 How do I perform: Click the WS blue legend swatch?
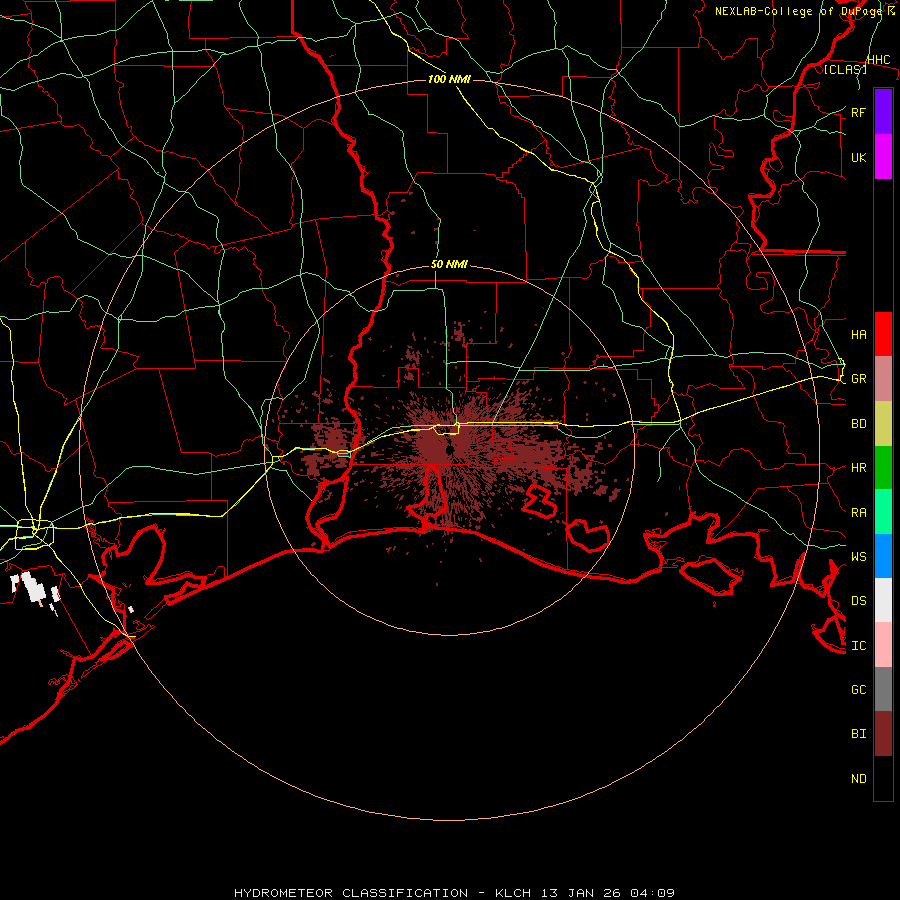click(883, 556)
